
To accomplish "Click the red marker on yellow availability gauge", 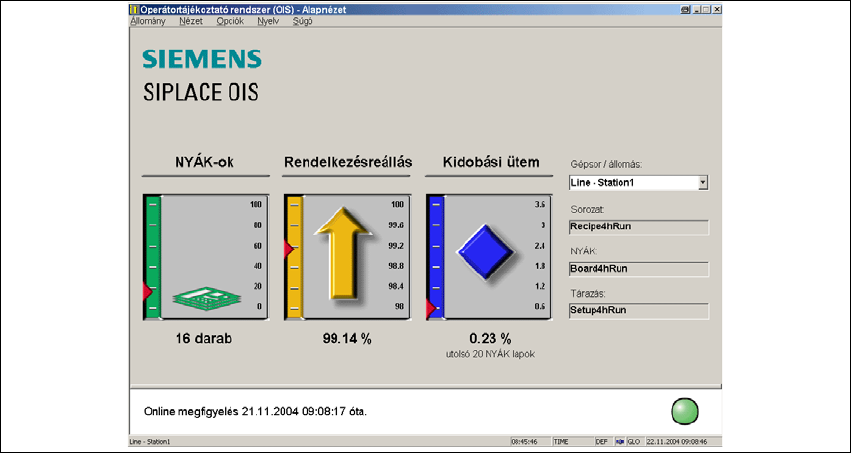I will 288,249.
